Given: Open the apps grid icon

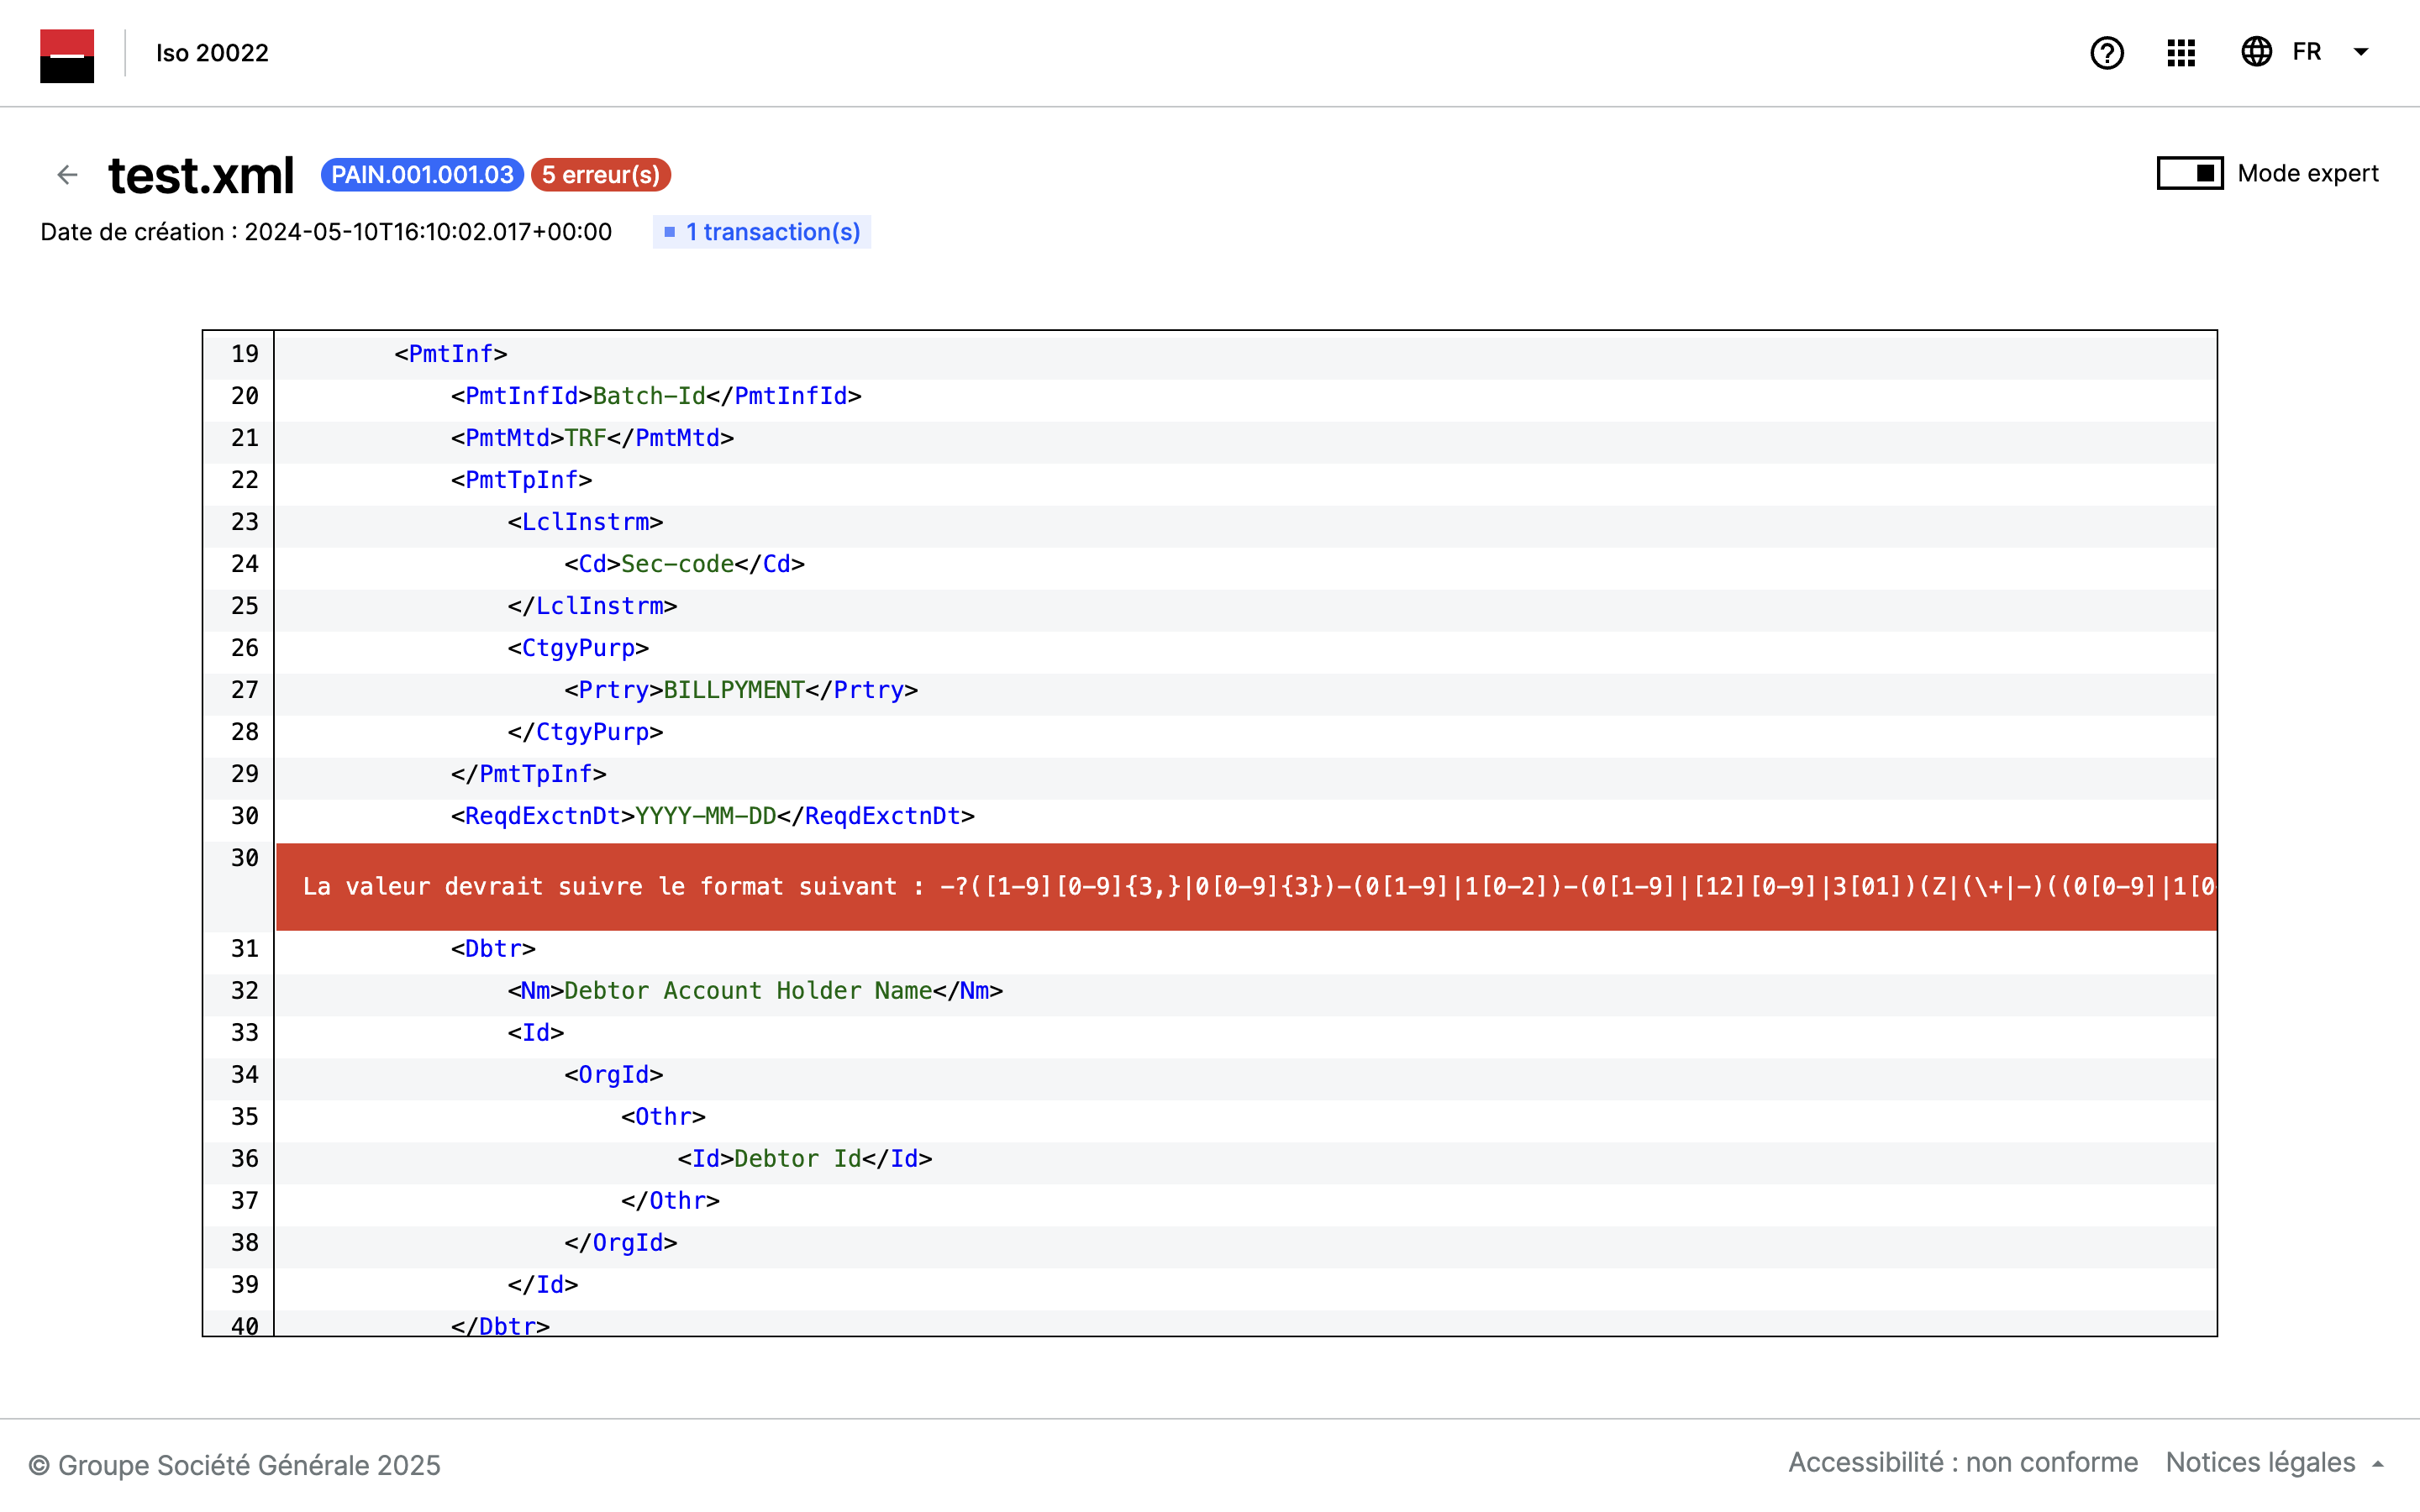Looking at the screenshot, I should (2181, 53).
